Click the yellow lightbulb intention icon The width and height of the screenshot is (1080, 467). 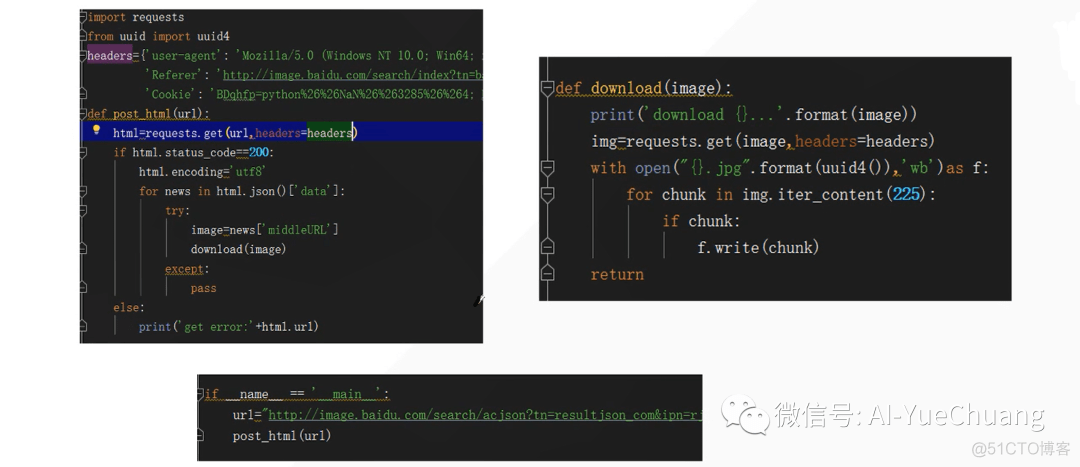pyautogui.click(x=96, y=130)
